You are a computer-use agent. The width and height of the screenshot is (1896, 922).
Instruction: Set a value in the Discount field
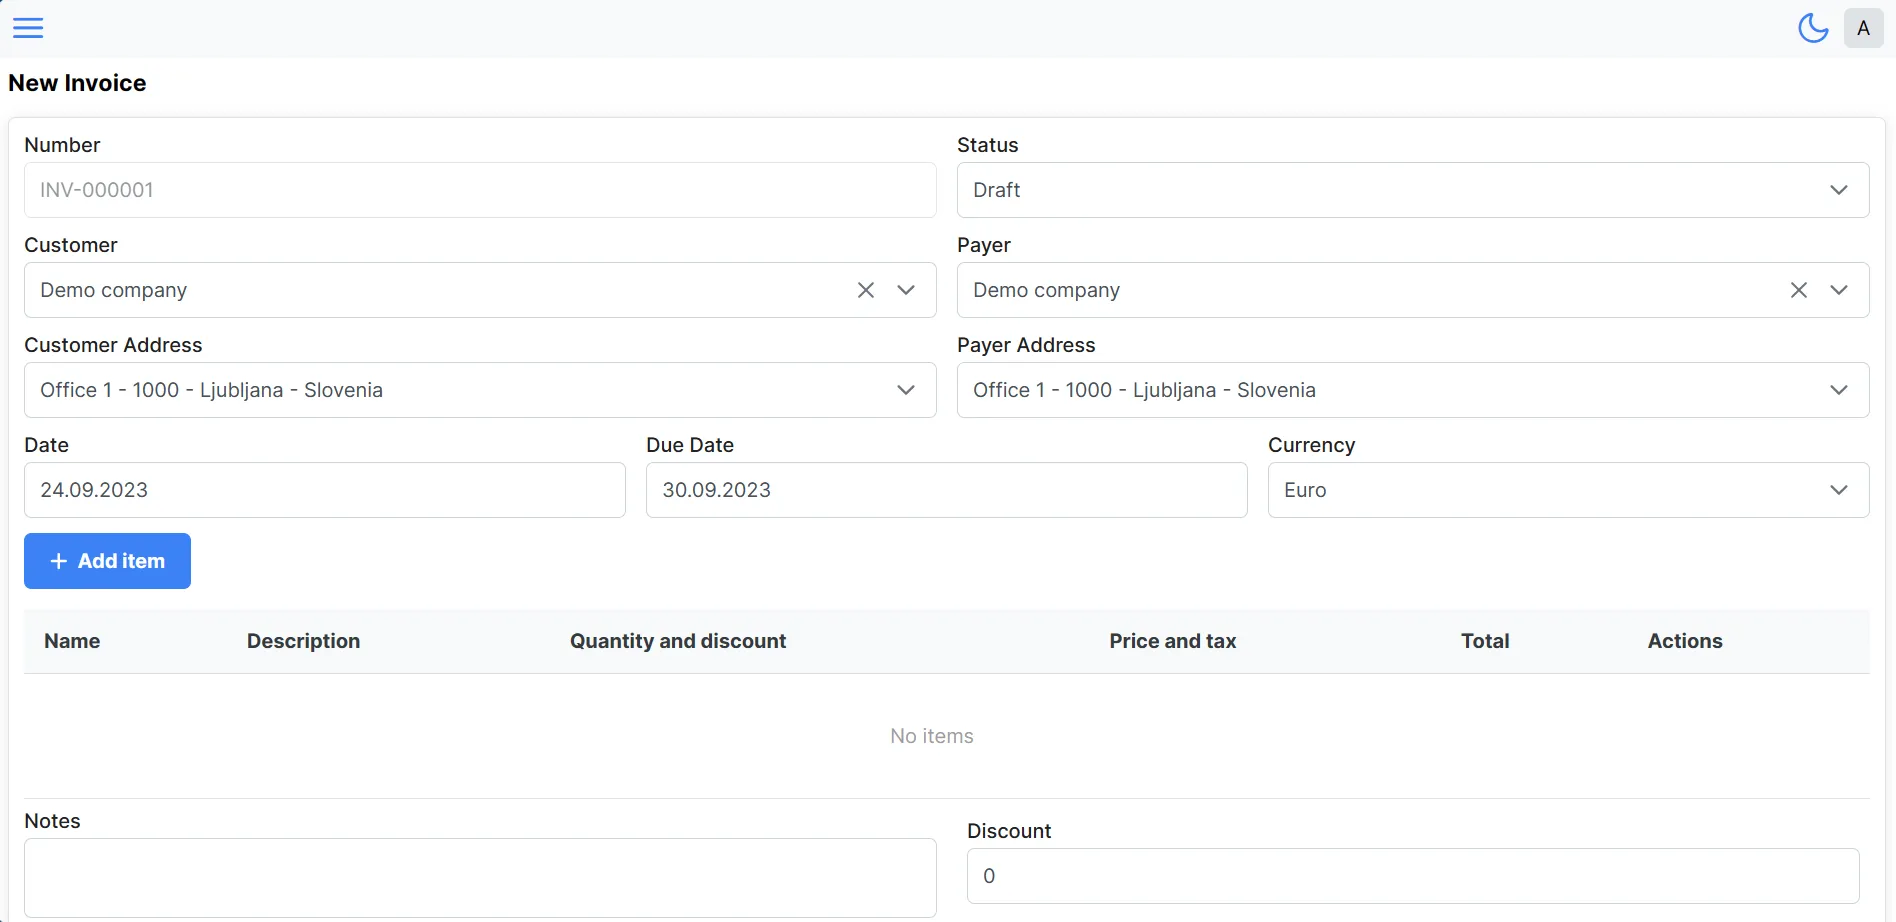tap(1413, 875)
